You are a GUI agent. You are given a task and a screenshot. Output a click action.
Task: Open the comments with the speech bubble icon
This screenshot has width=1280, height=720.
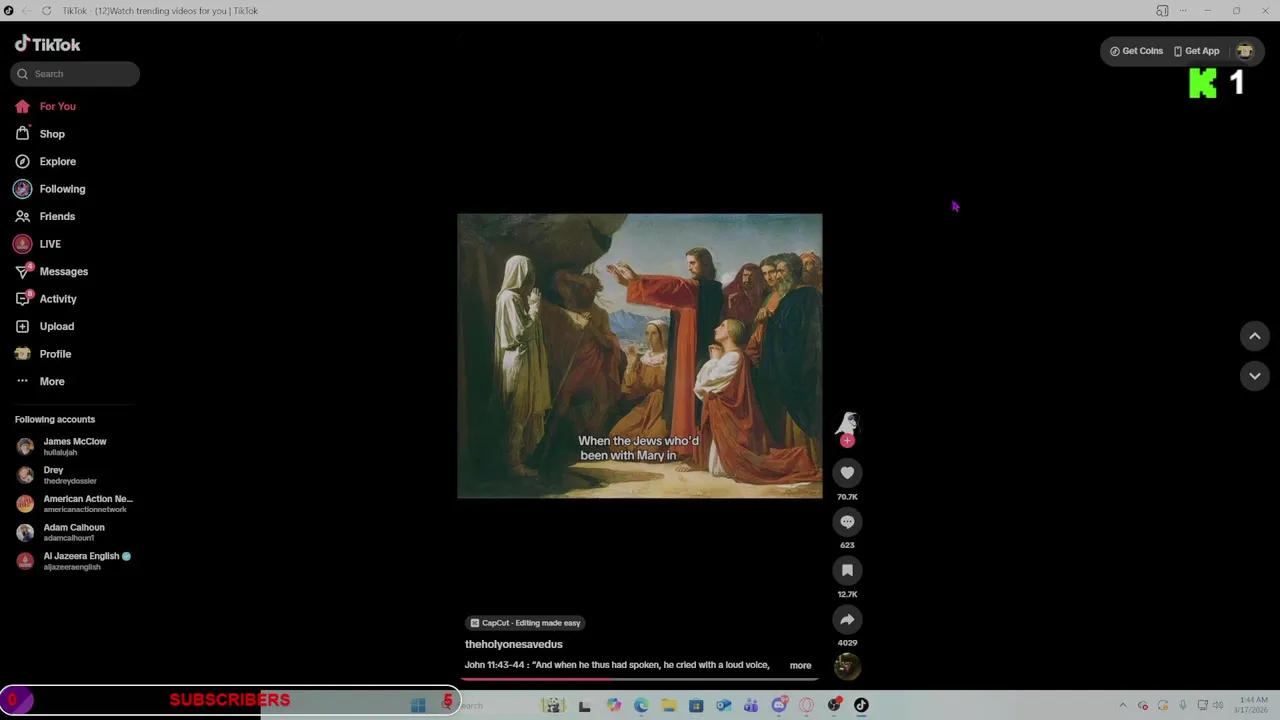point(847,522)
